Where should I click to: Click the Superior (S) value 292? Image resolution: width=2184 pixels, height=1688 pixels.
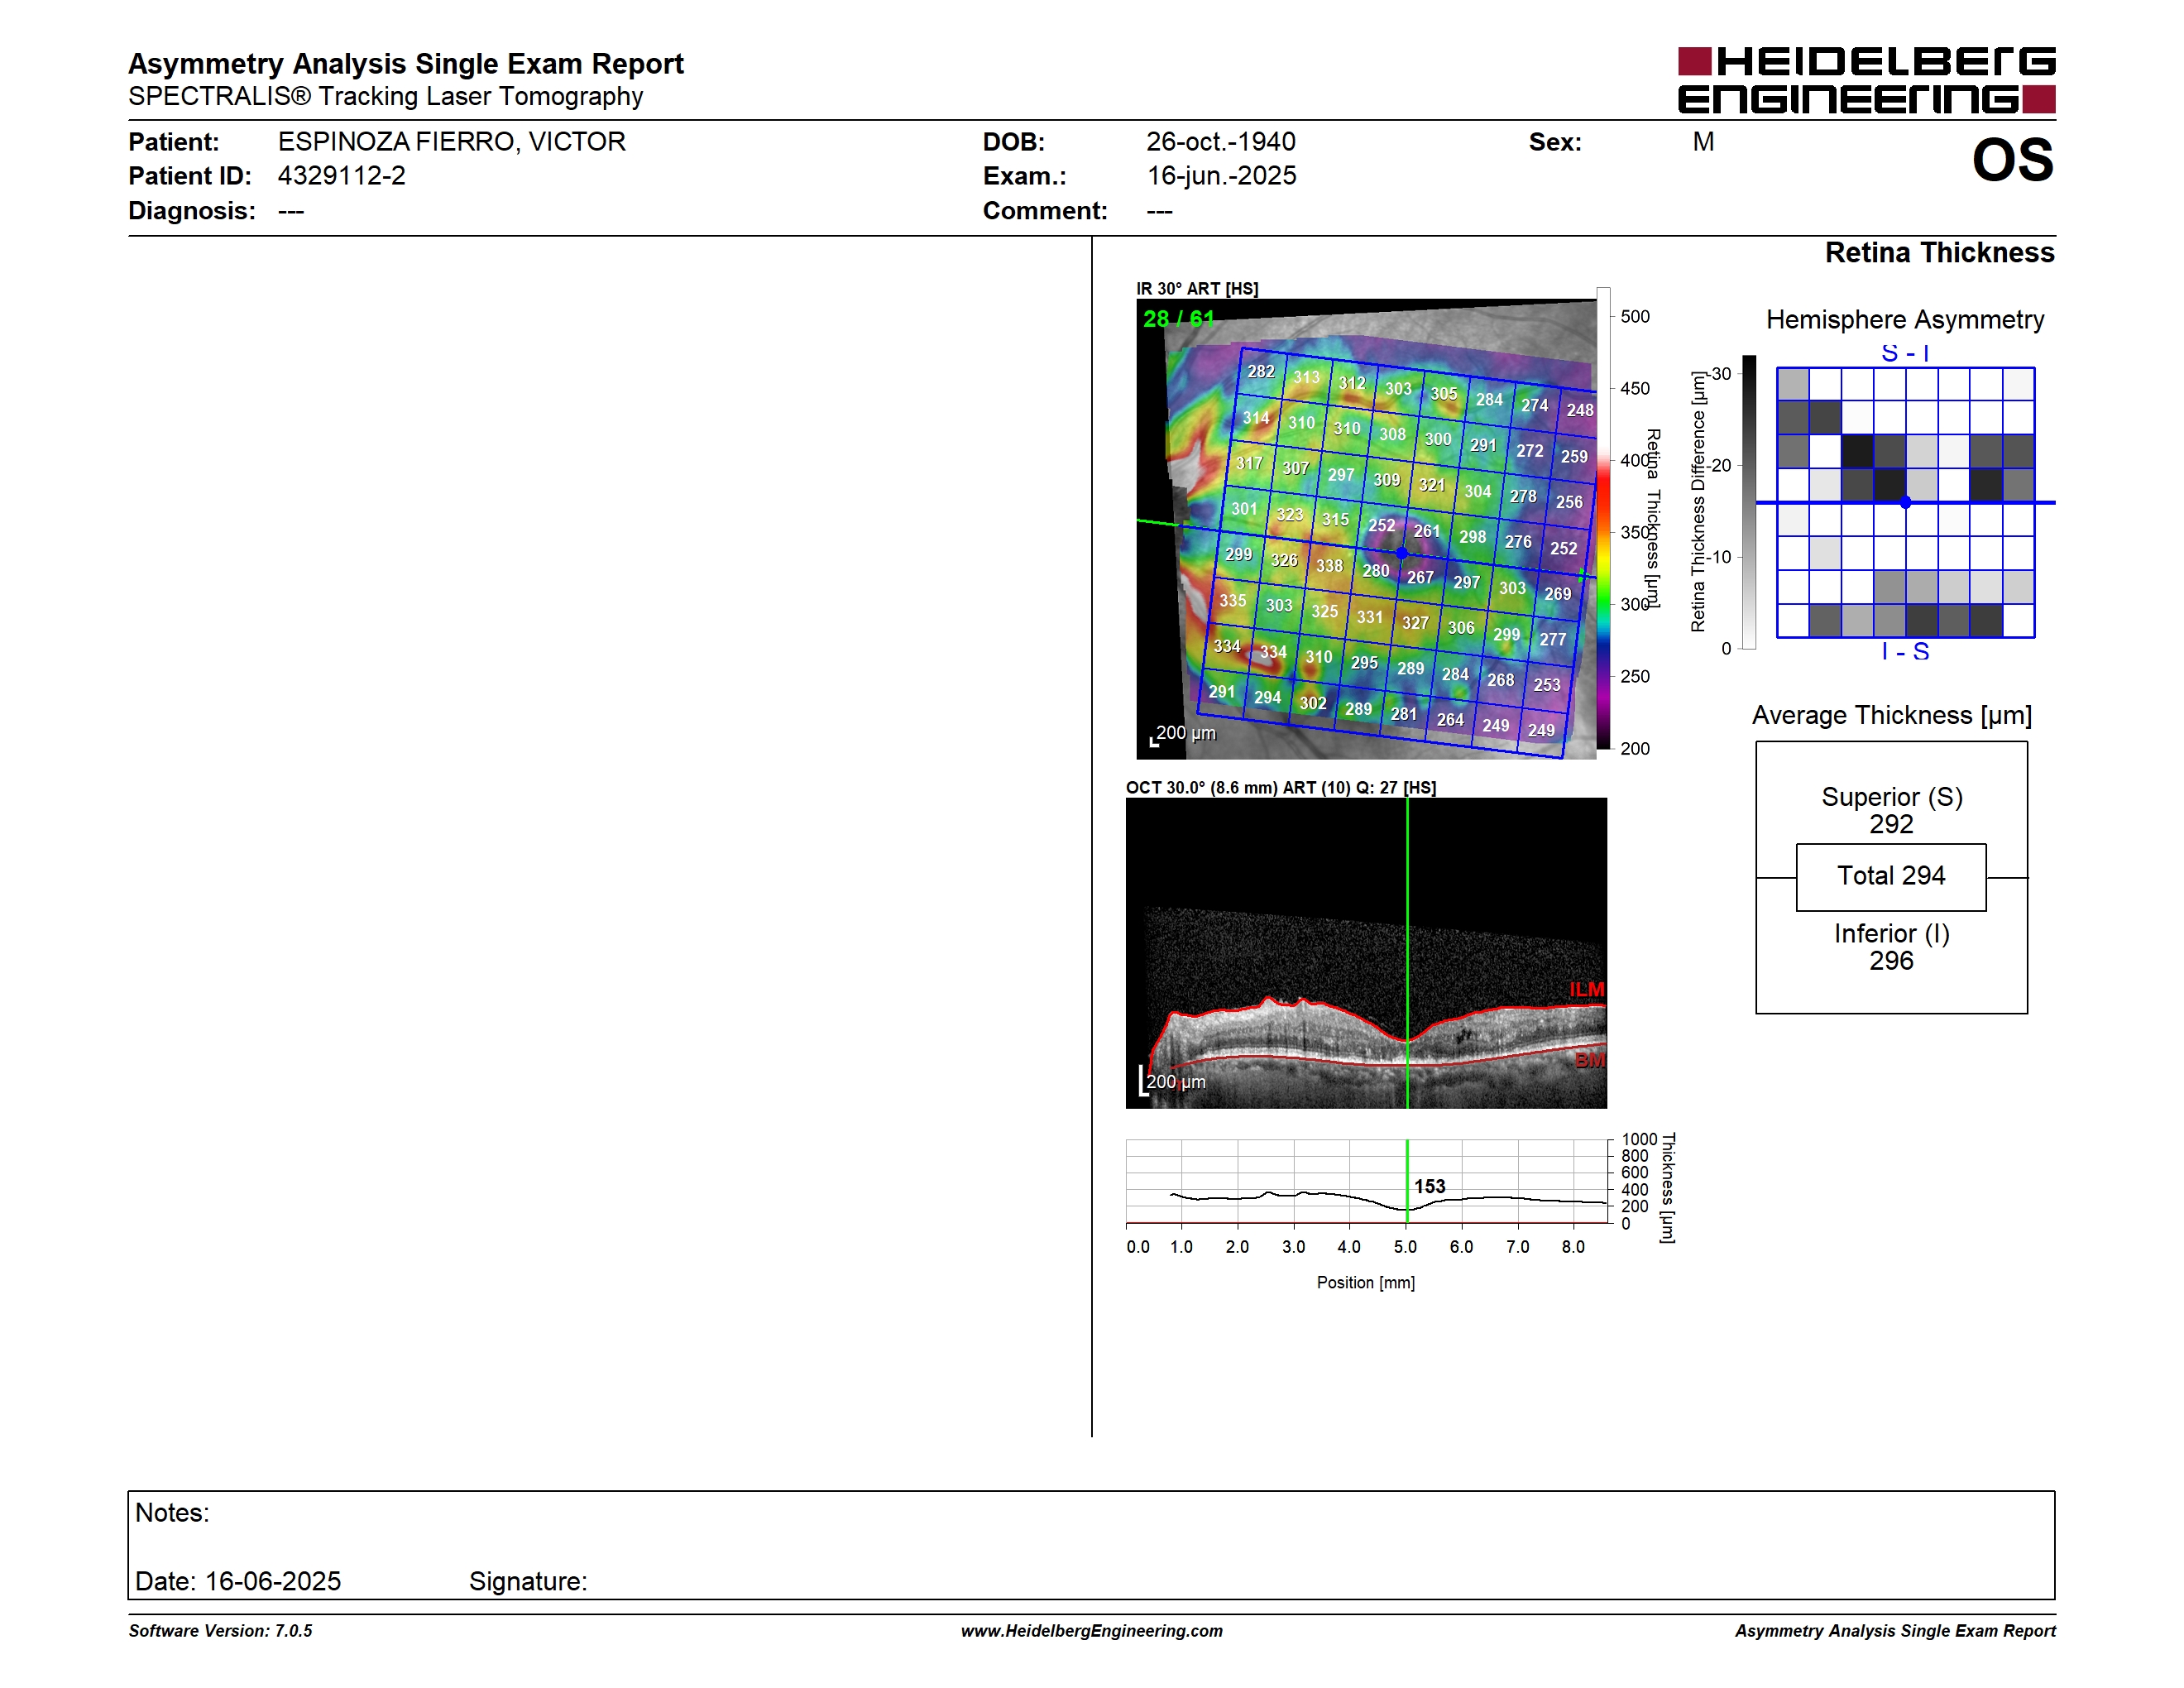click(1891, 825)
